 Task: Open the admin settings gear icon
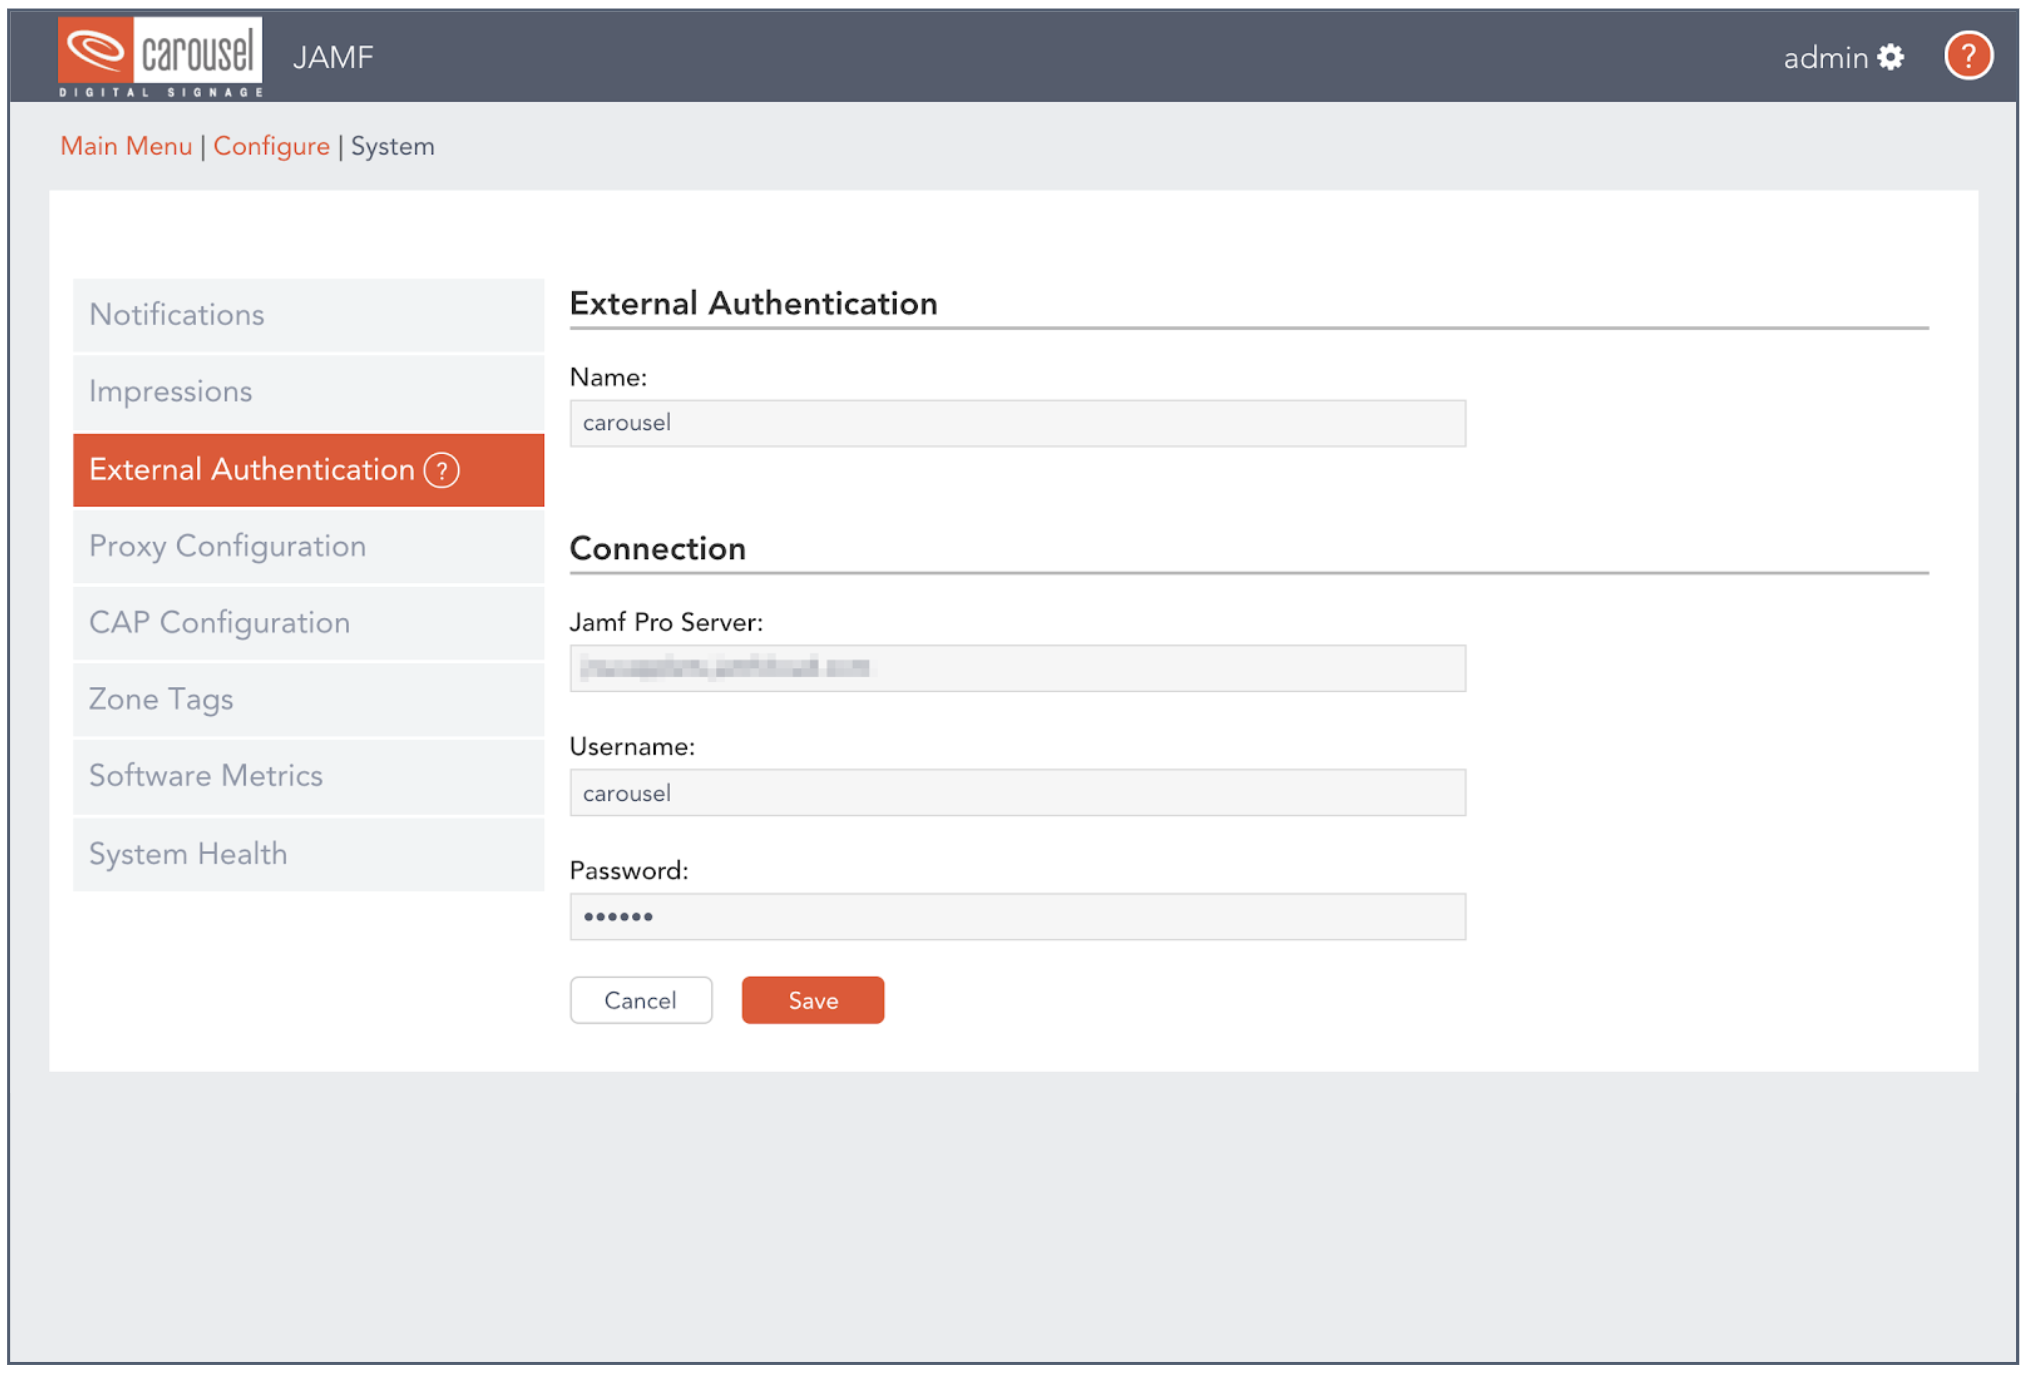pyautogui.click(x=1890, y=57)
